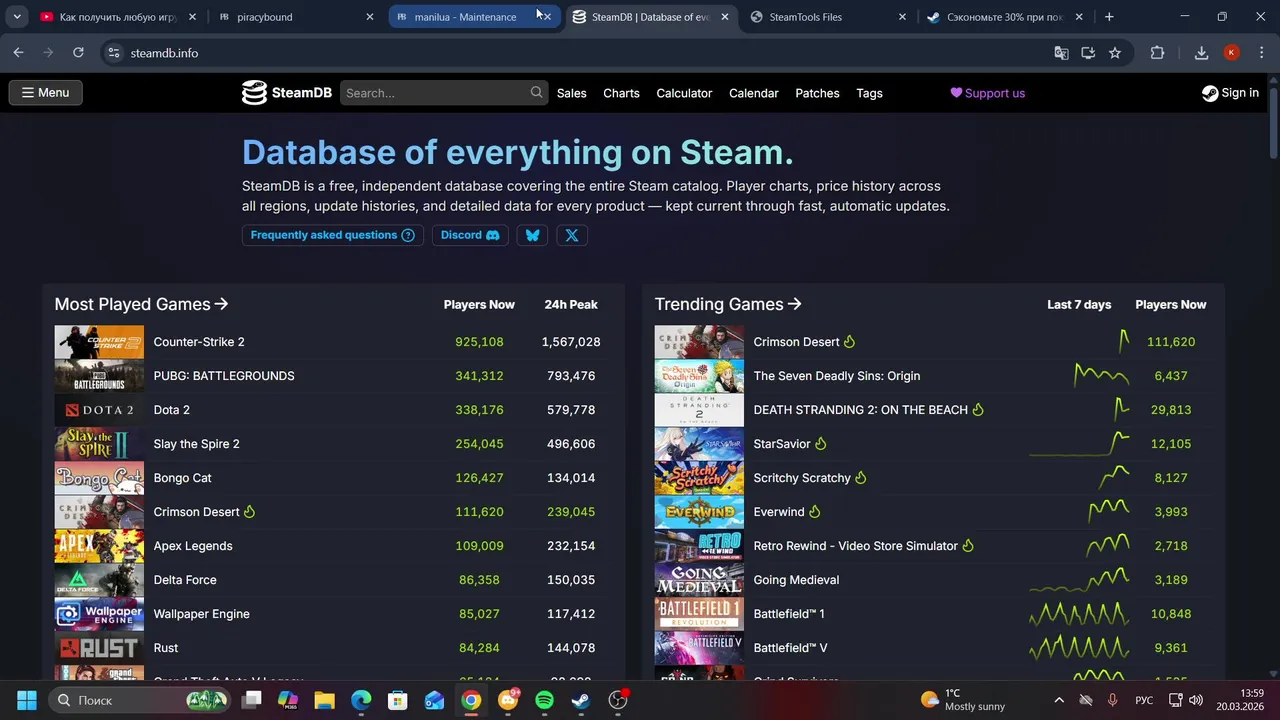This screenshot has height=720, width=1280.
Task: Open the Most Played Games arrow link
Action: click(141, 304)
